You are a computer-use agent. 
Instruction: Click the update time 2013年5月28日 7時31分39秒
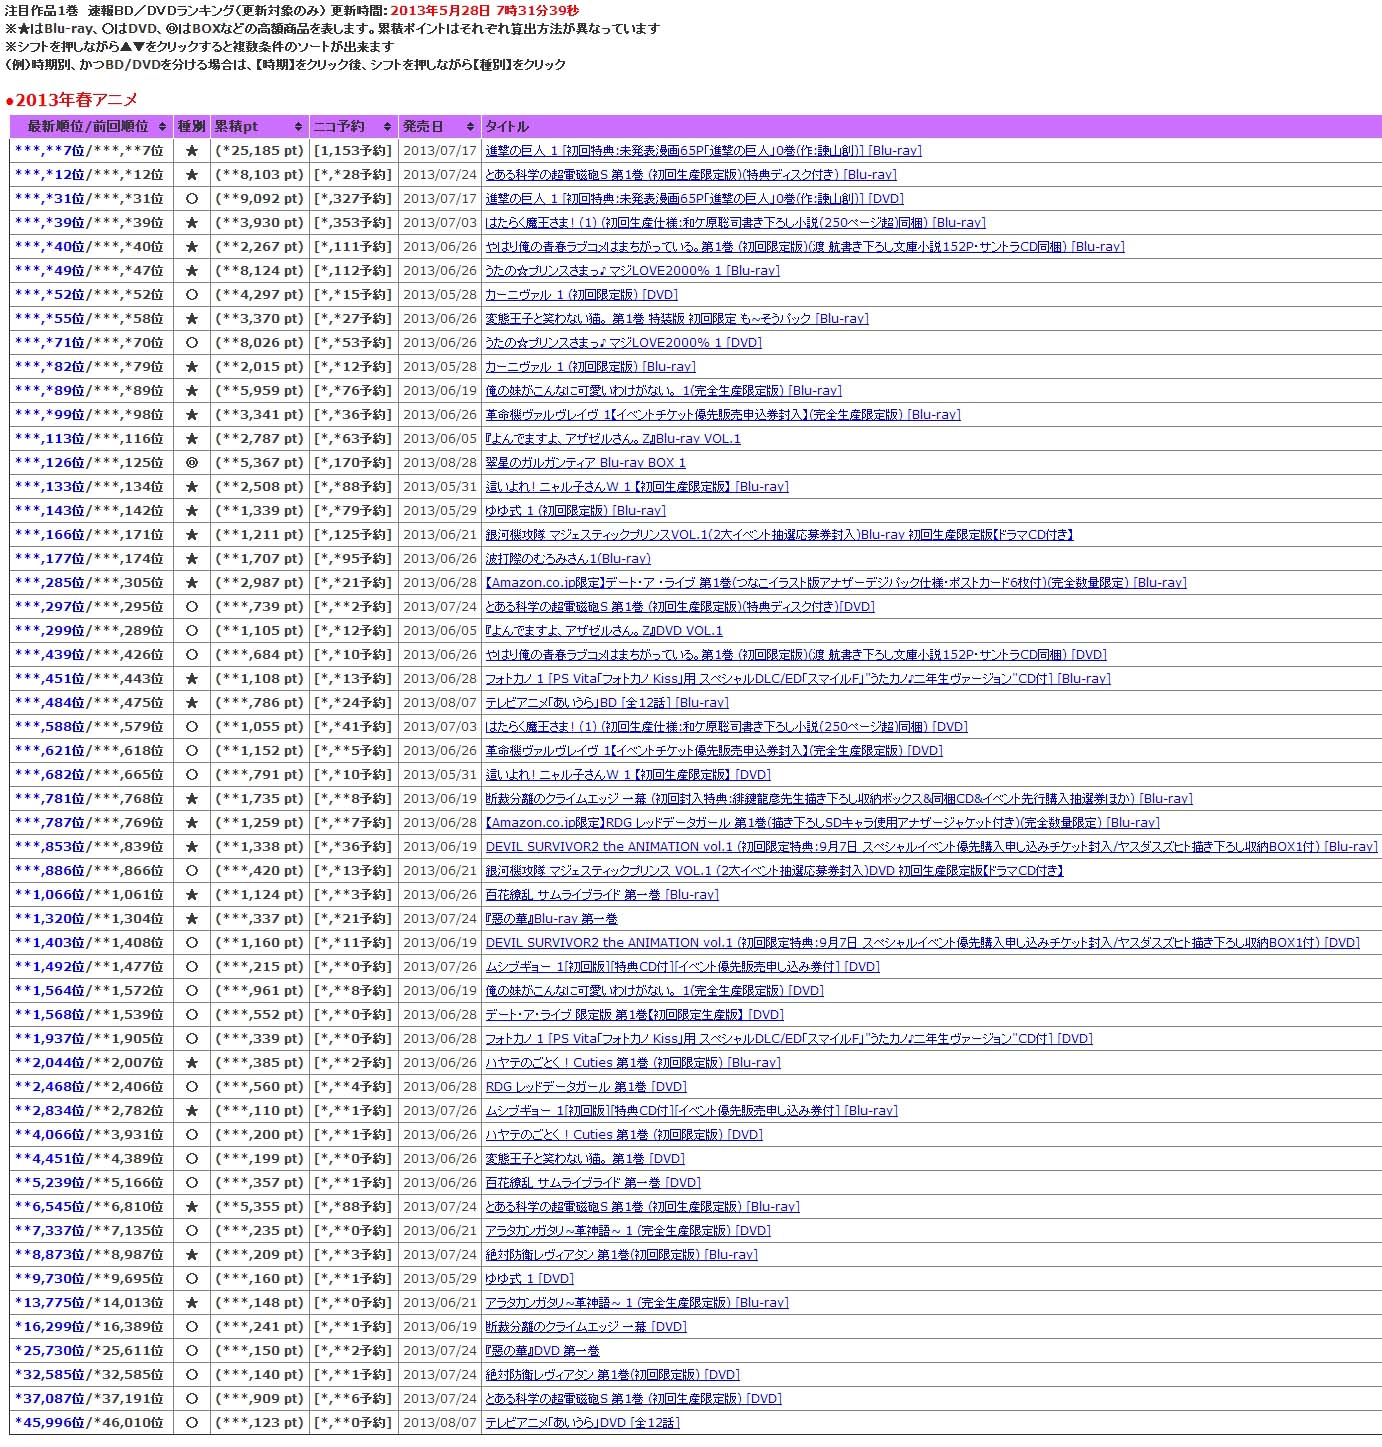click(x=484, y=10)
